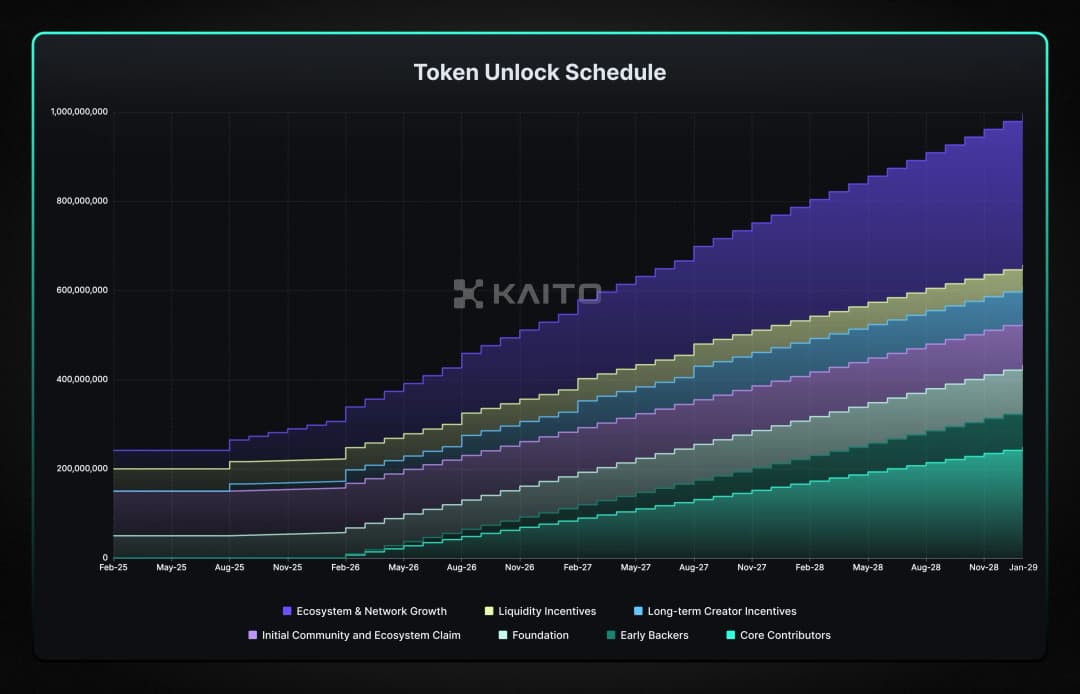Click the Initial Community and Ecosystem Claim swatch
Viewport: 1080px width, 694px height.
click(x=252, y=635)
